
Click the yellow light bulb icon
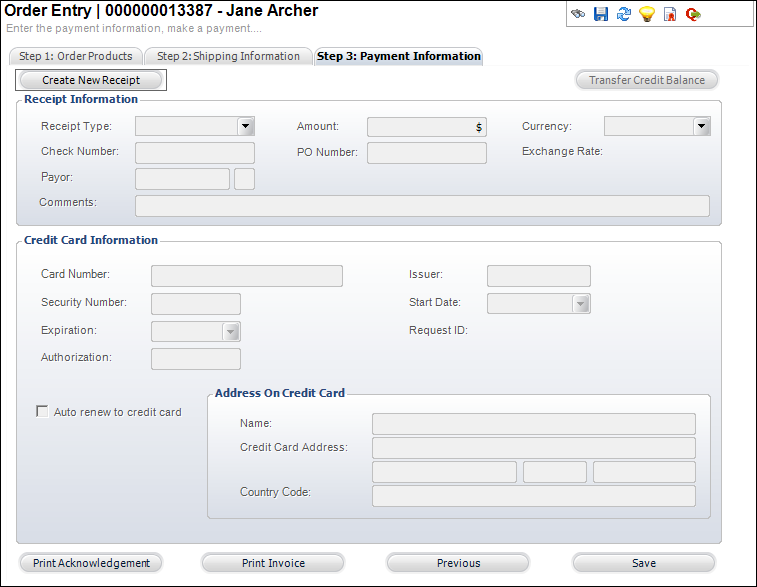[647, 14]
